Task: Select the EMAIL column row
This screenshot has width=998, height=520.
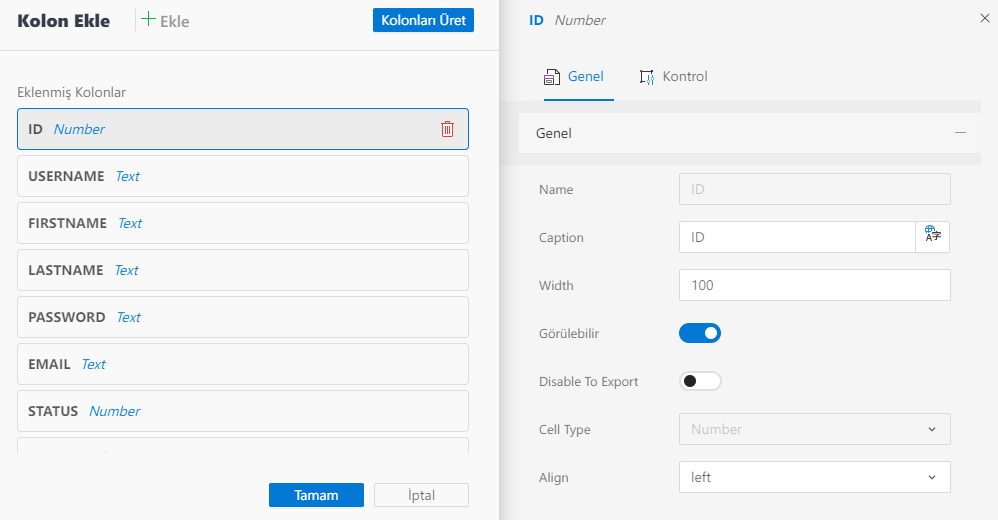Action: (x=242, y=364)
